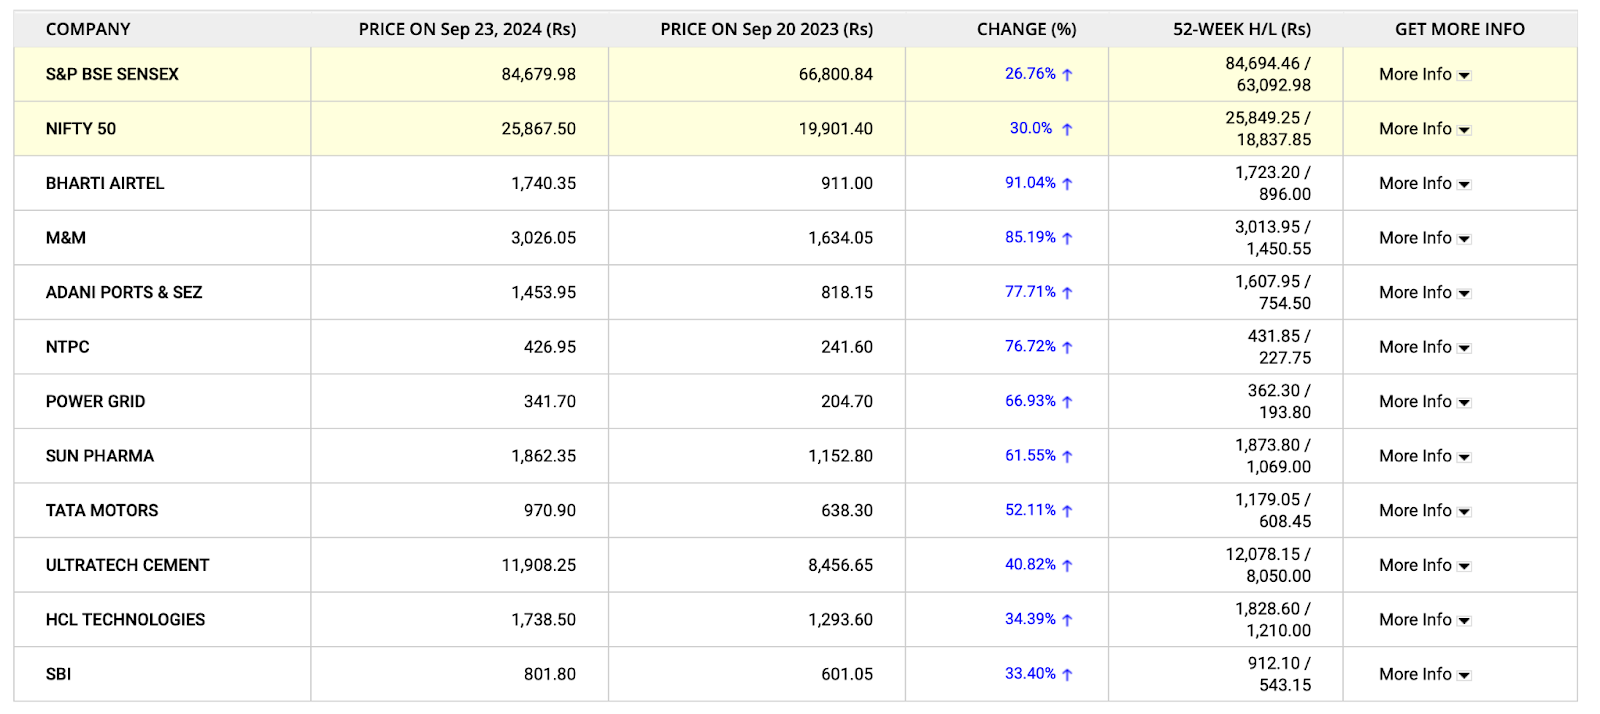Open the HCL TECHNOLOGIES company link
1600x714 pixels.
(x=125, y=619)
